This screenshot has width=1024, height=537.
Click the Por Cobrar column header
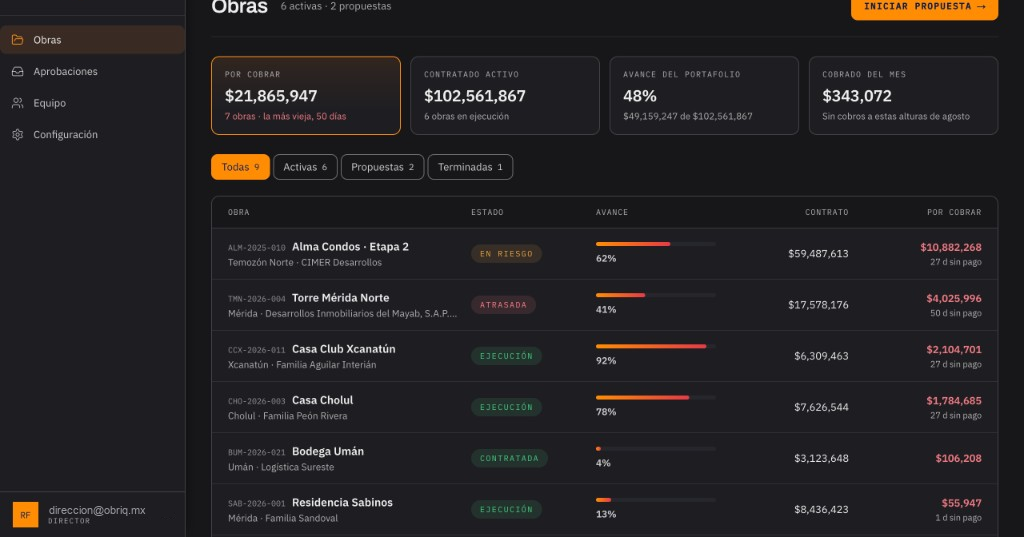tap(954, 212)
